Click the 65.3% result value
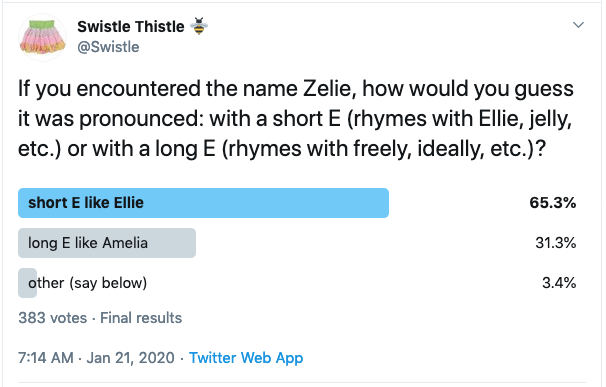Image resolution: width=606 pixels, height=387 pixels. [553, 203]
